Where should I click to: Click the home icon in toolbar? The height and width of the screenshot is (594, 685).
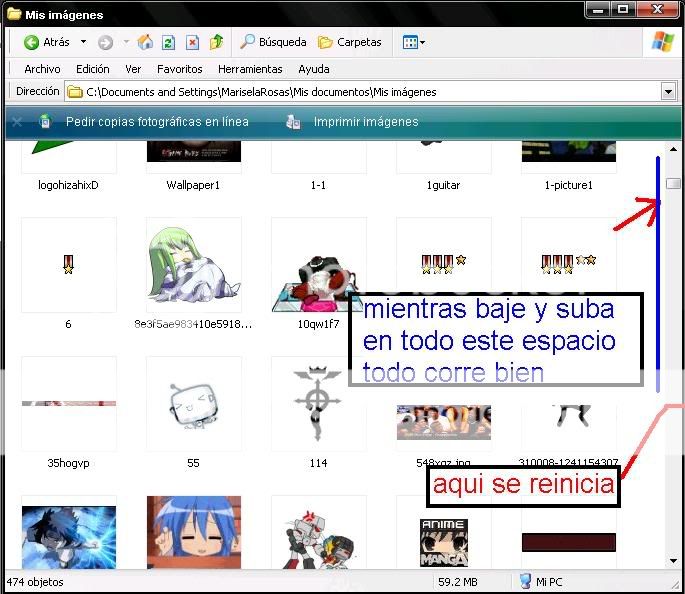tap(145, 42)
